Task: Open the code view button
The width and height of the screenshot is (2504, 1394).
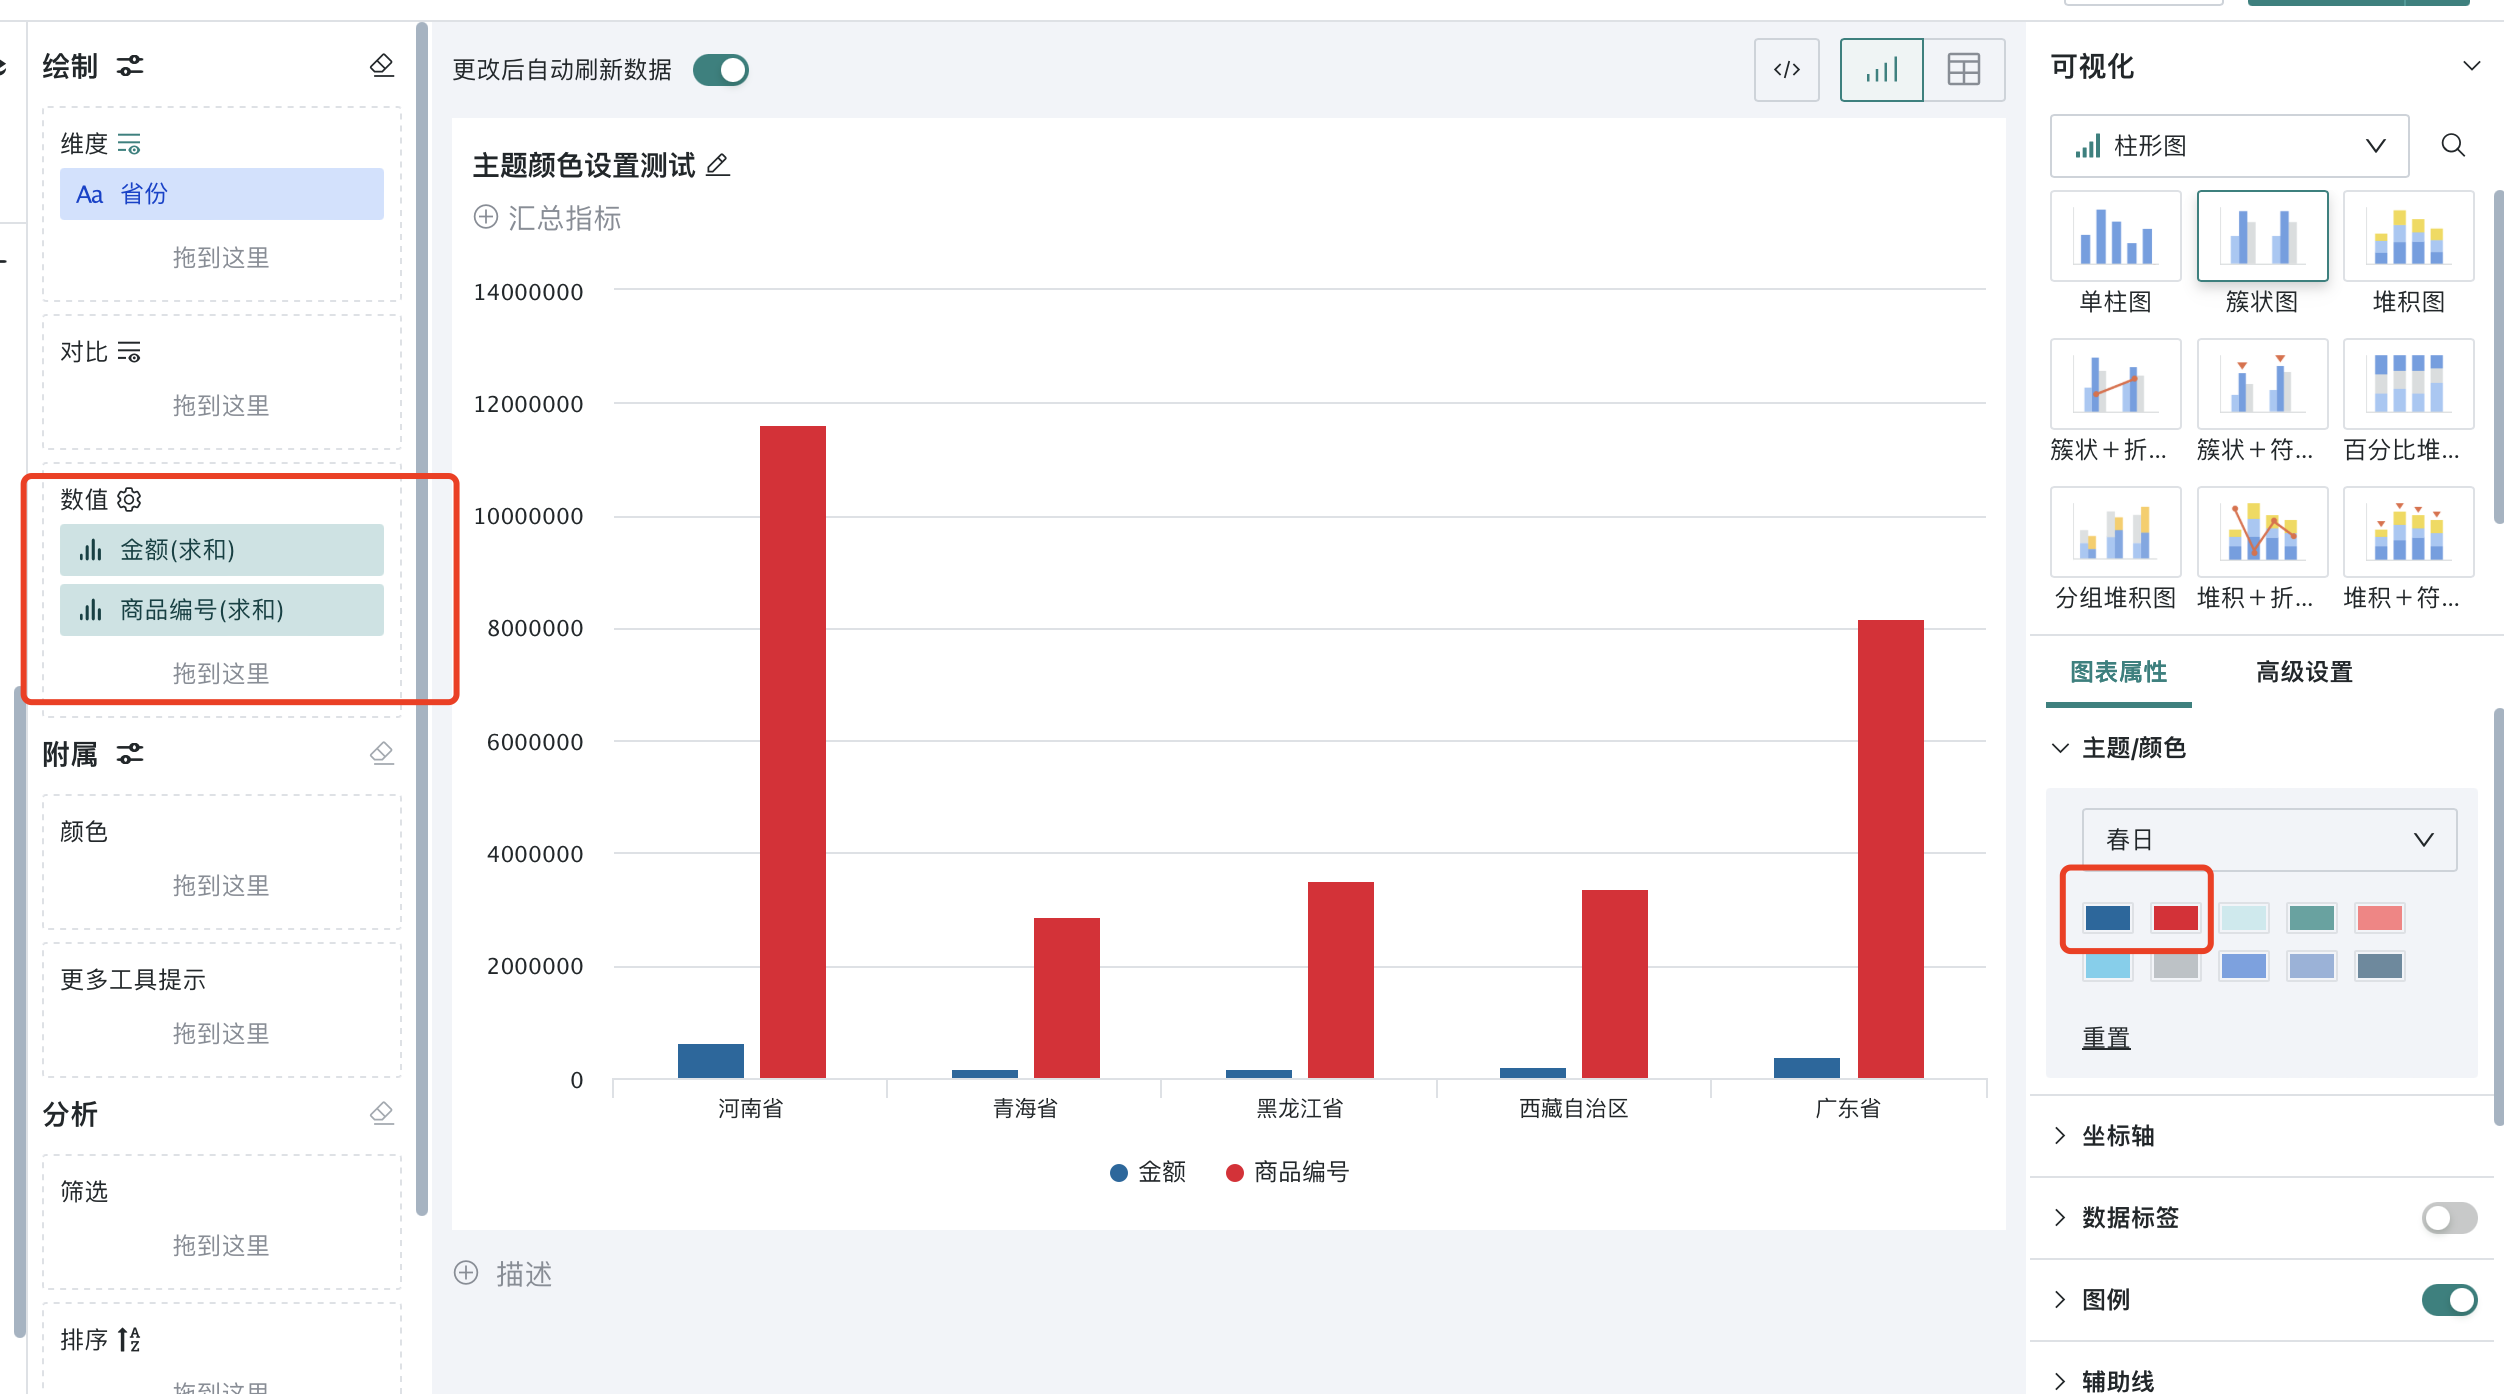Action: pos(1787,70)
